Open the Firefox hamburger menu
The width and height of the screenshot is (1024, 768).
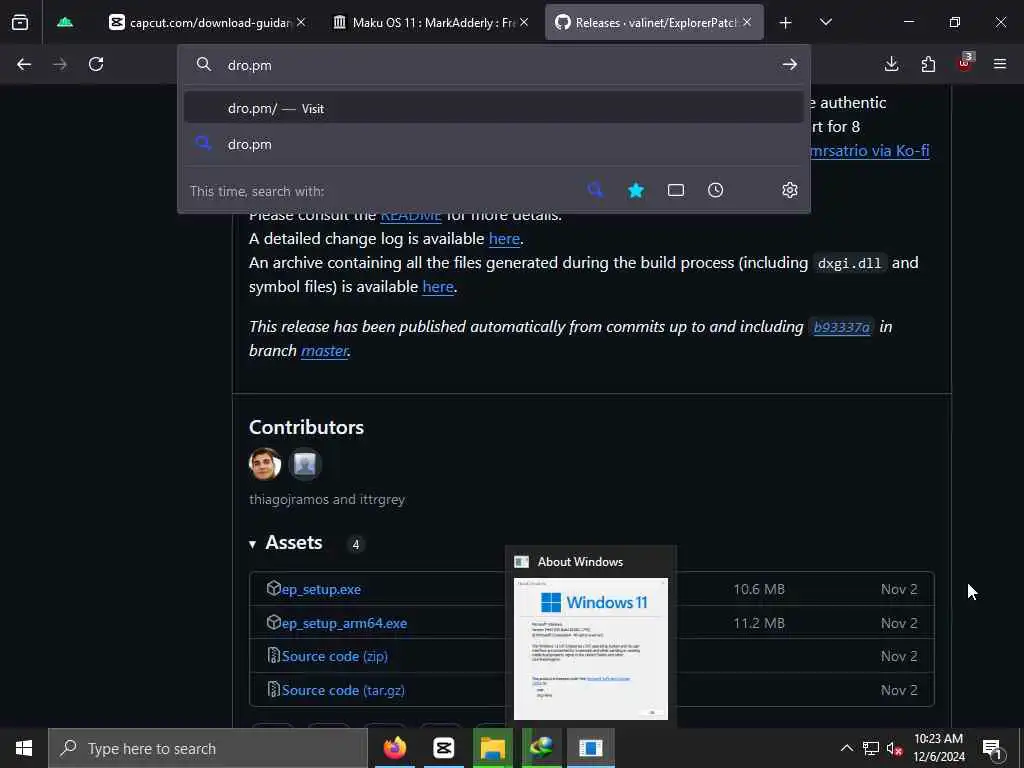click(1000, 64)
